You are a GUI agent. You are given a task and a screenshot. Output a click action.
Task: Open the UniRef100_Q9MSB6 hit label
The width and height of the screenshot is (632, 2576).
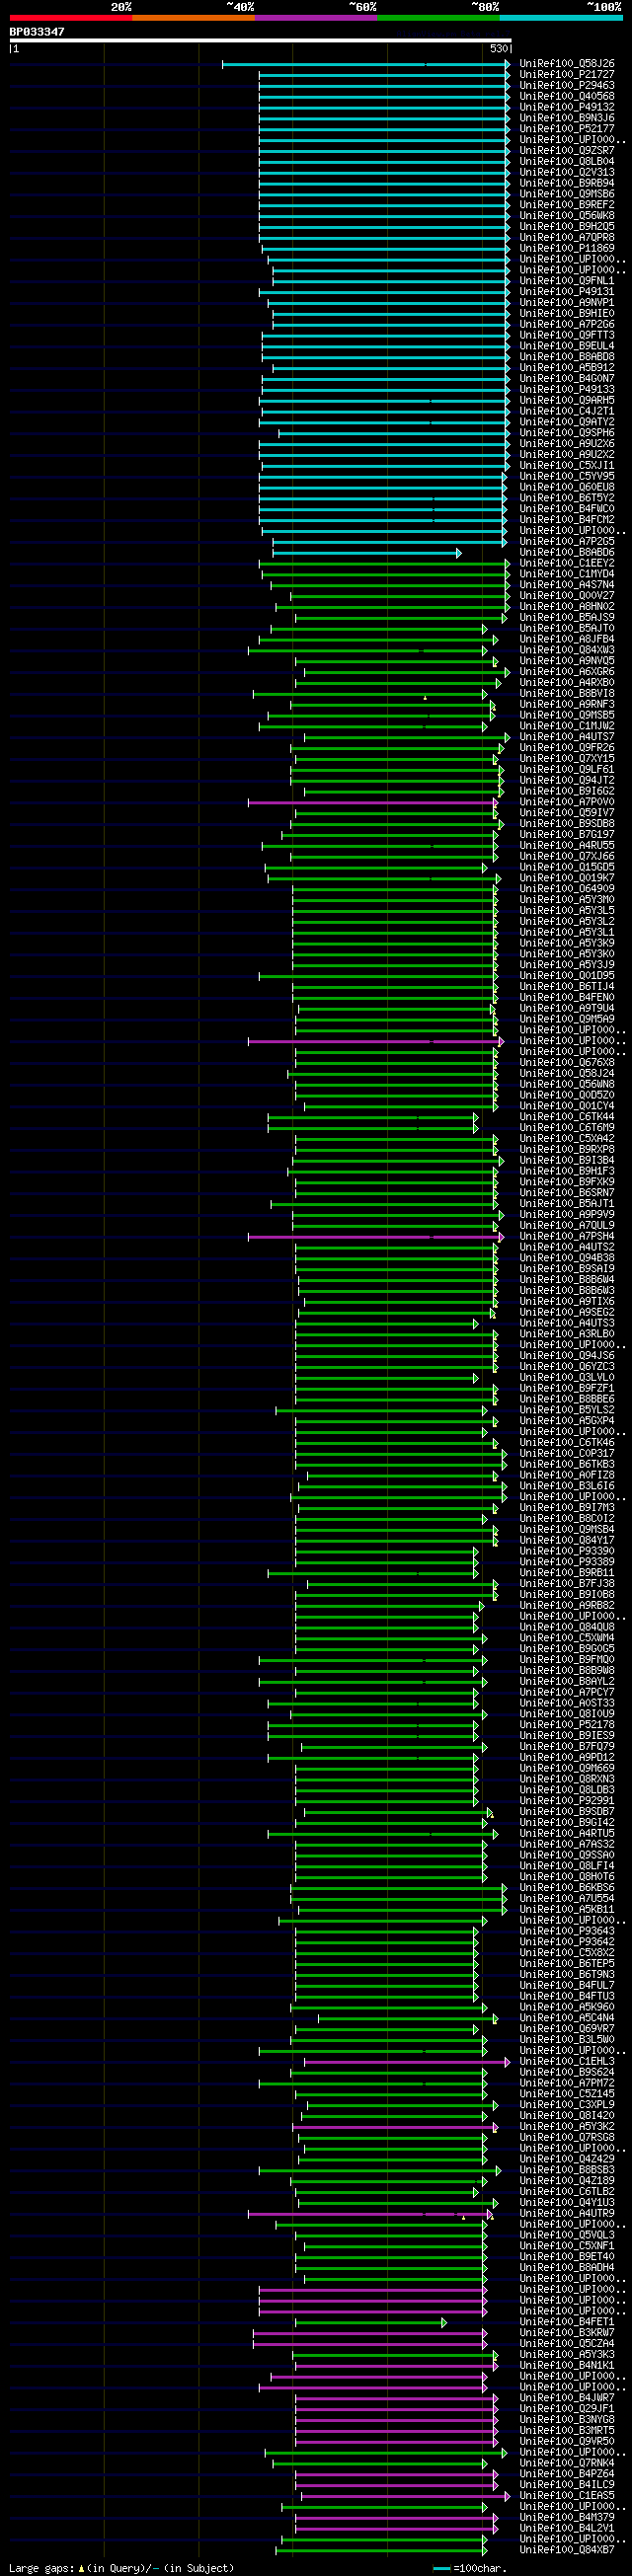(x=567, y=194)
